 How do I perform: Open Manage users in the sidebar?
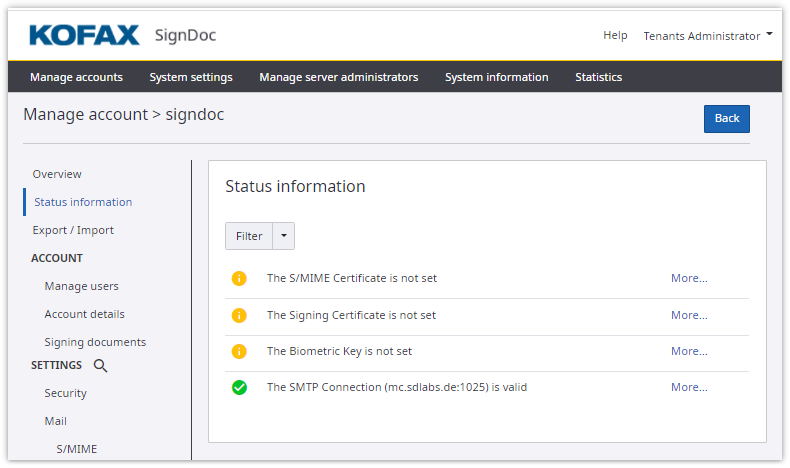click(x=81, y=286)
